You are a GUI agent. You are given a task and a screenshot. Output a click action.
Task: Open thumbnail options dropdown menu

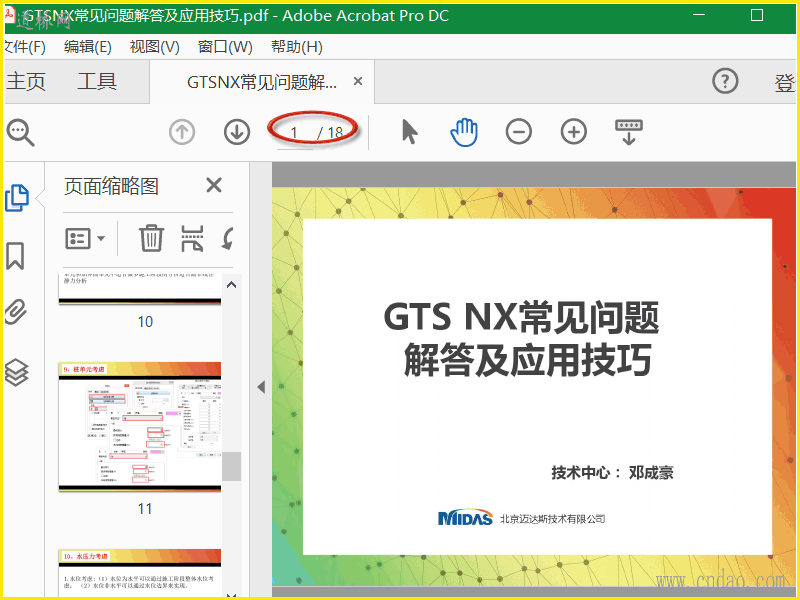click(x=85, y=238)
